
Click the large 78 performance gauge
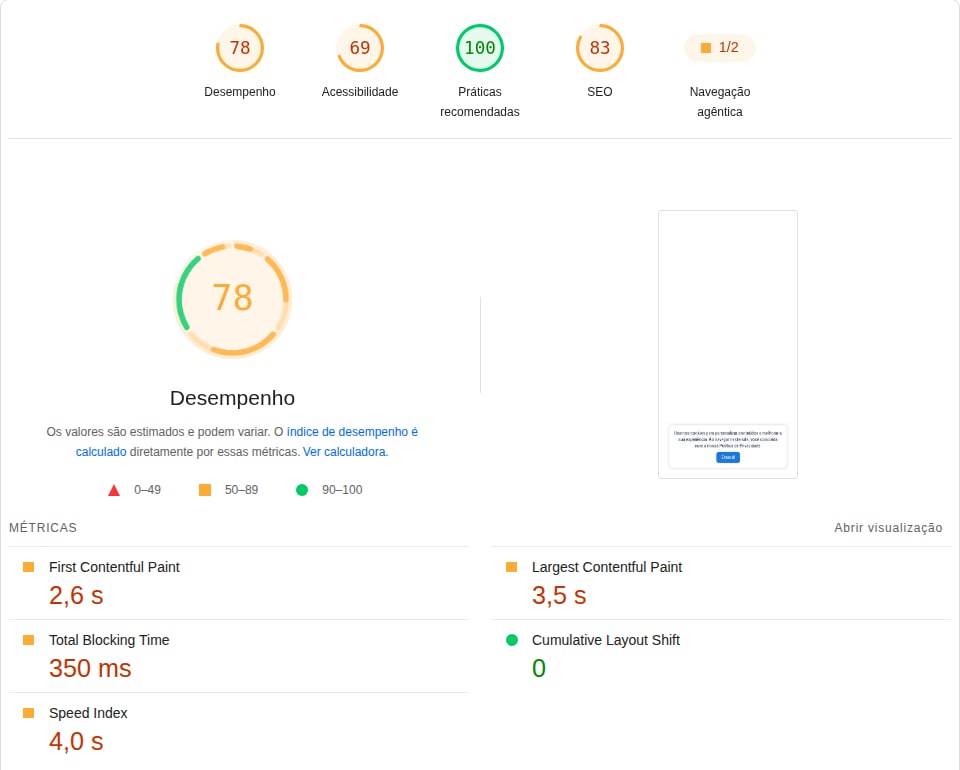(233, 298)
